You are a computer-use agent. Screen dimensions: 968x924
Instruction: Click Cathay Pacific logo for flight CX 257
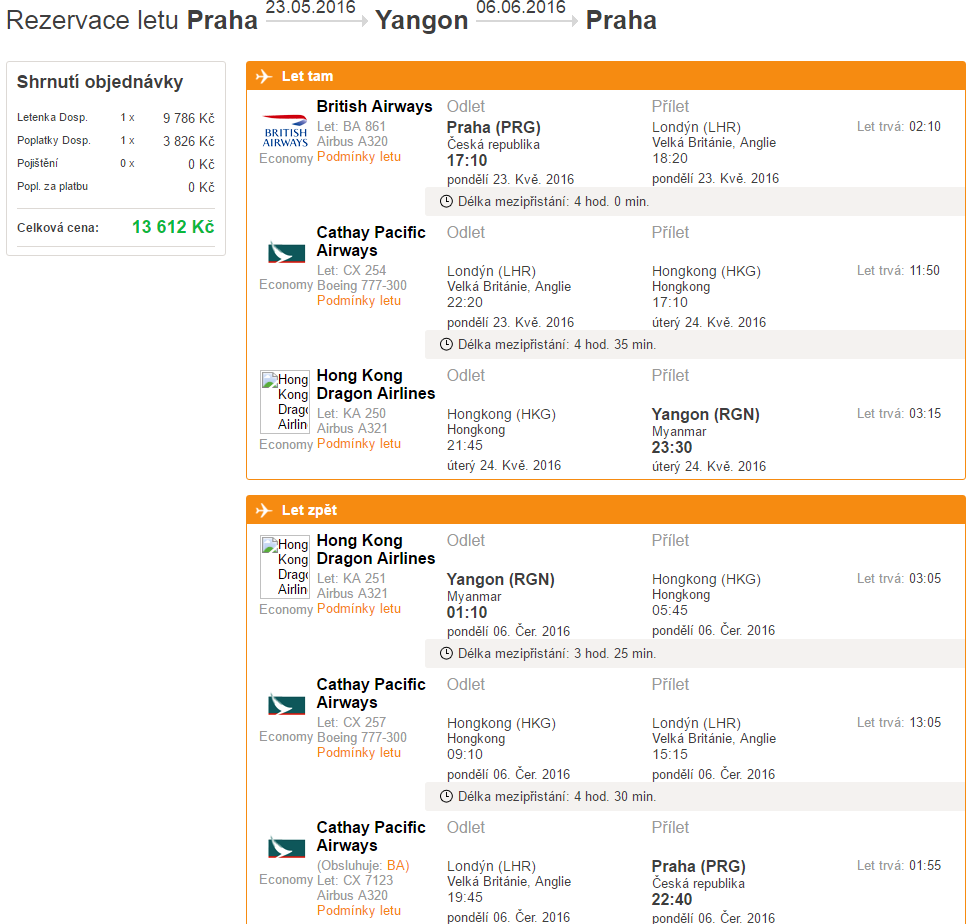click(286, 704)
